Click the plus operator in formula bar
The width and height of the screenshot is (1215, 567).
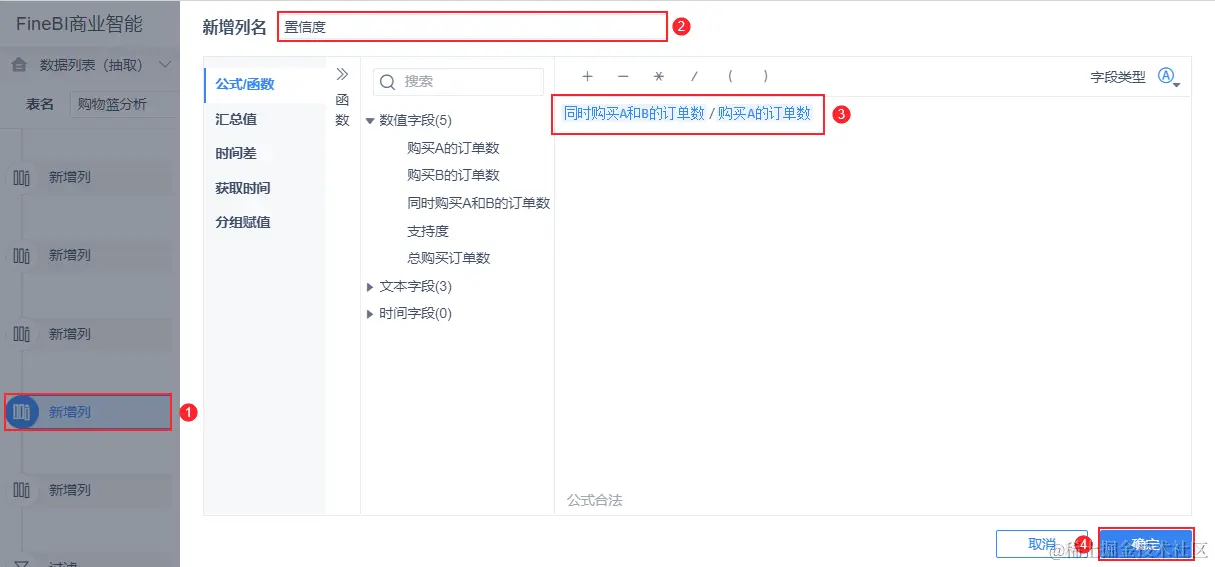pos(587,76)
